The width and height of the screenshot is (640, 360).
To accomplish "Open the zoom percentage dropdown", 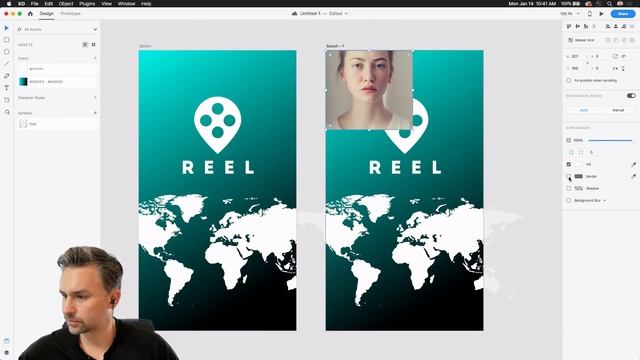I will coord(578,13).
